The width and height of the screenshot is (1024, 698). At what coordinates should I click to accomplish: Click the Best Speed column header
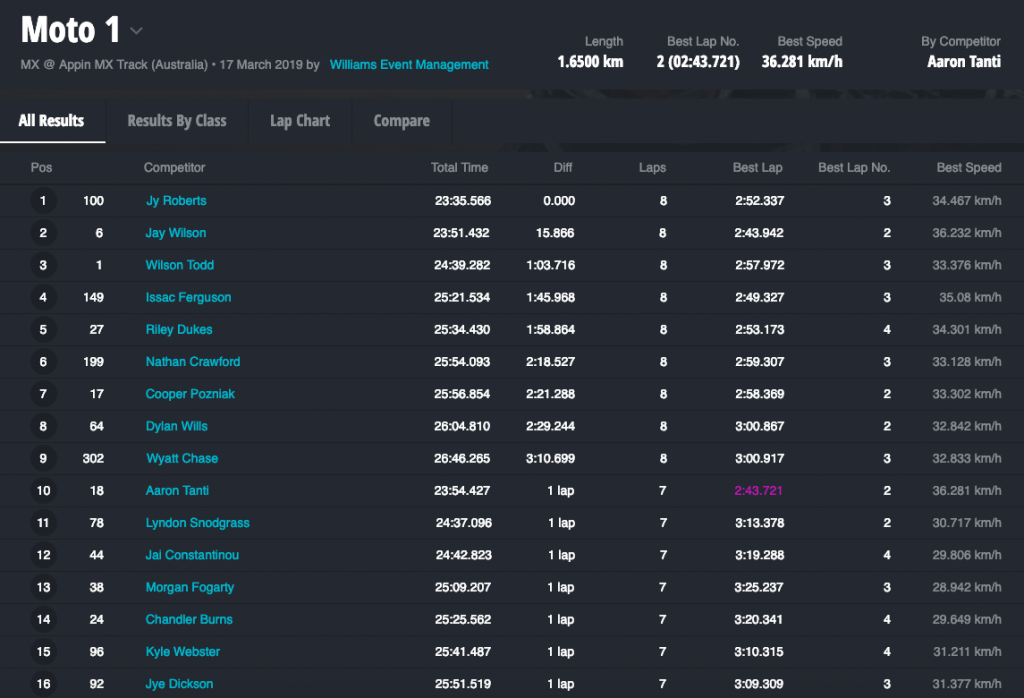[x=968, y=168]
